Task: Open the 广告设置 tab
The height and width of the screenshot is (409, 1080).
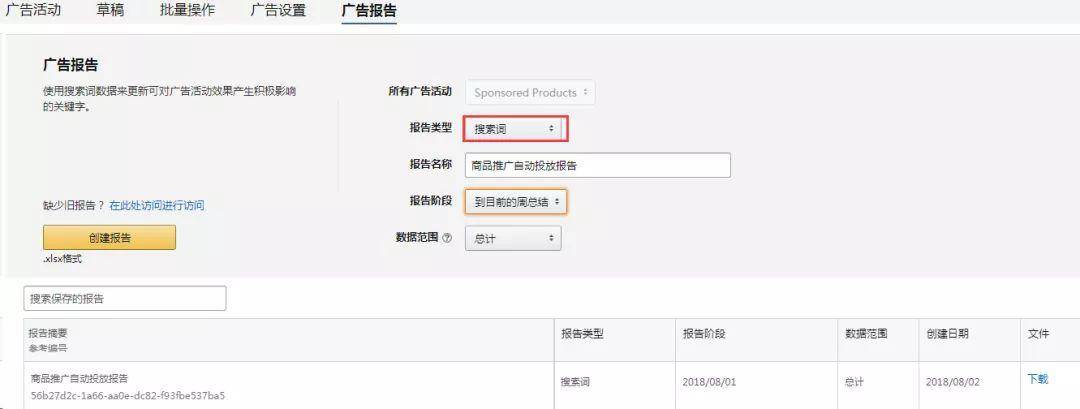Action: tap(278, 10)
